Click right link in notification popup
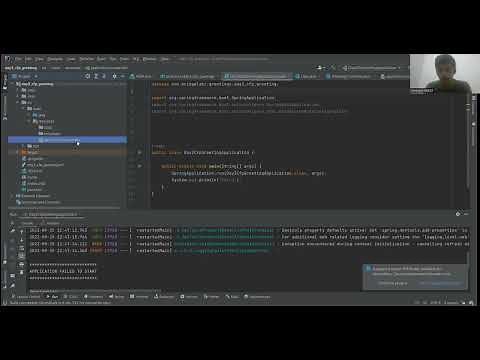Screen dimensions: 480x360 click(x=440, y=283)
